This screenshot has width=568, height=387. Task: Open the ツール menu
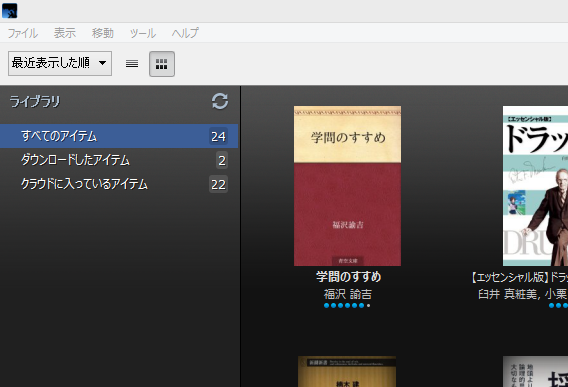[x=143, y=33]
